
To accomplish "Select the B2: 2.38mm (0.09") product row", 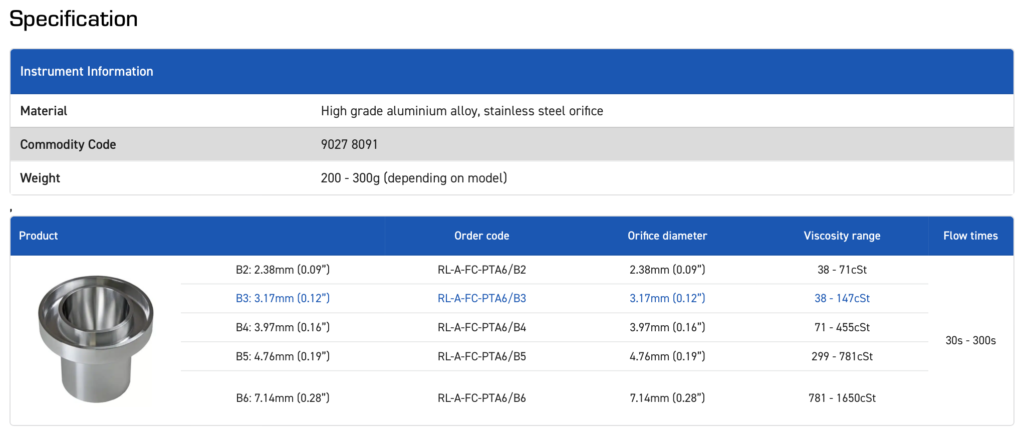I will [x=276, y=270].
